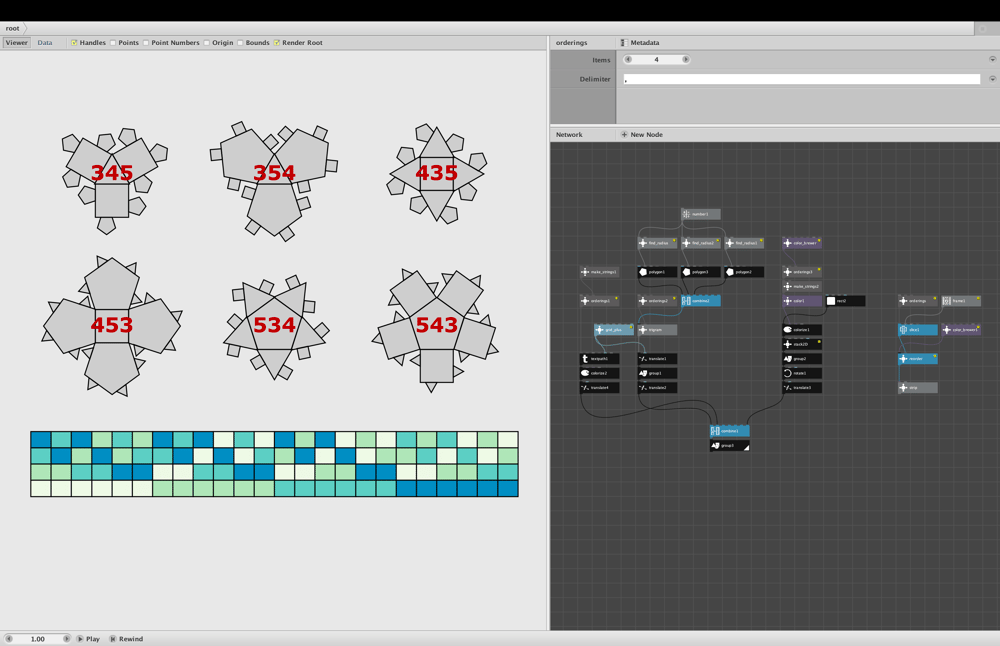Select the rendered group3 node
The image size is (1000, 646).
(x=730, y=445)
